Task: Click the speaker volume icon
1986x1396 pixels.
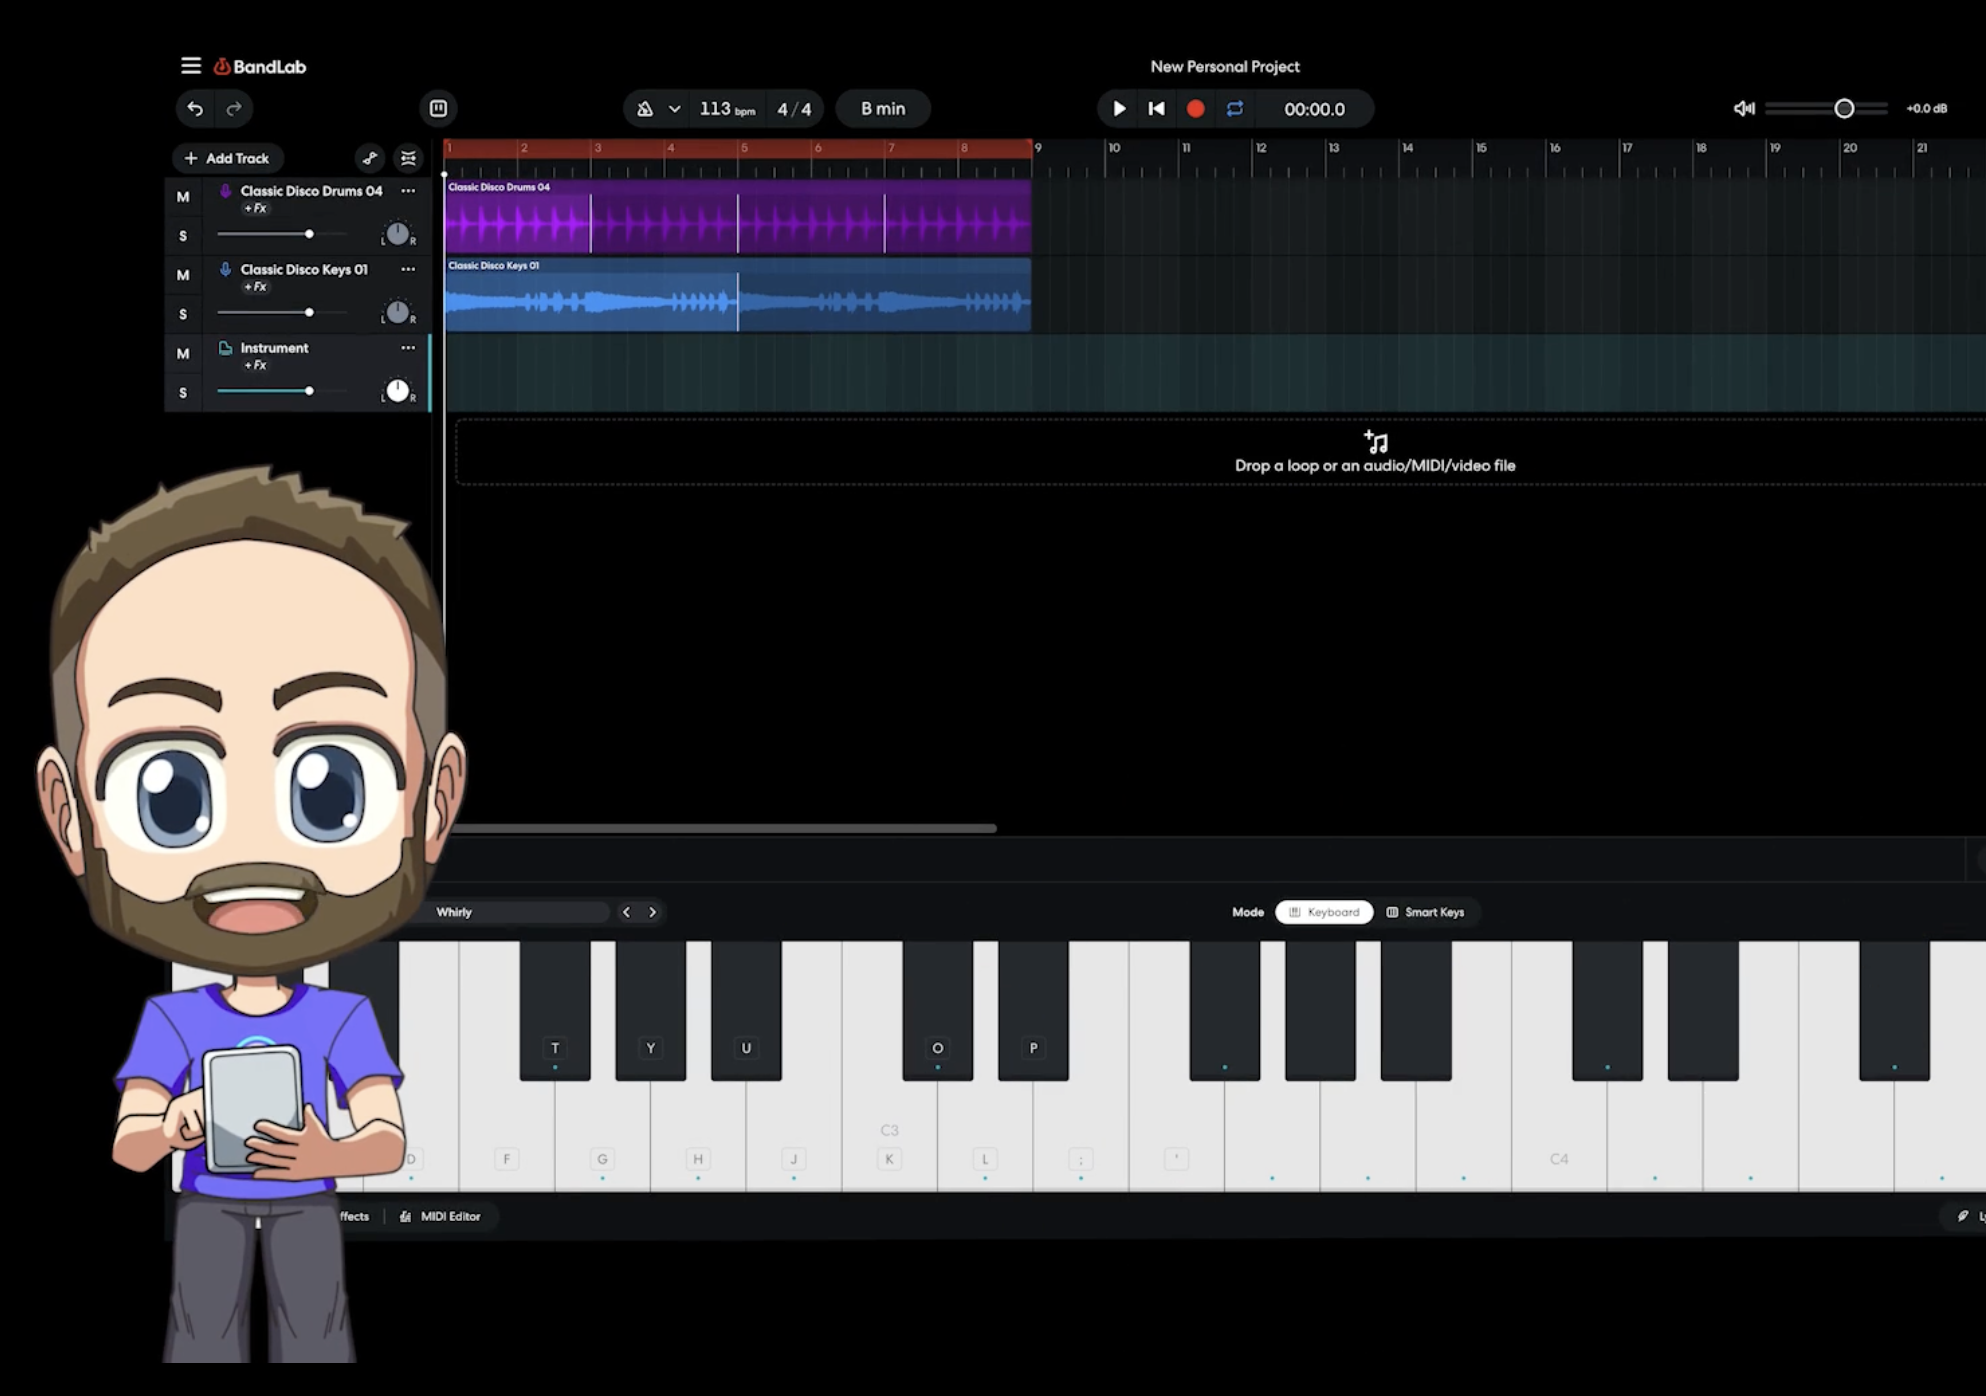Action: point(1744,108)
